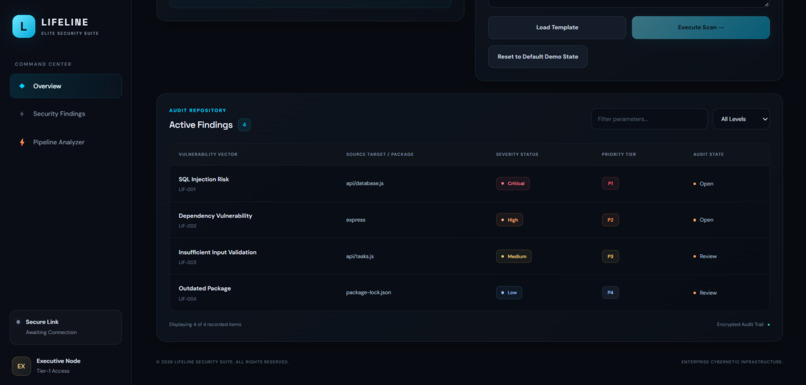Click Review state of Outdated Package row
806x385 pixels.
[x=705, y=292]
